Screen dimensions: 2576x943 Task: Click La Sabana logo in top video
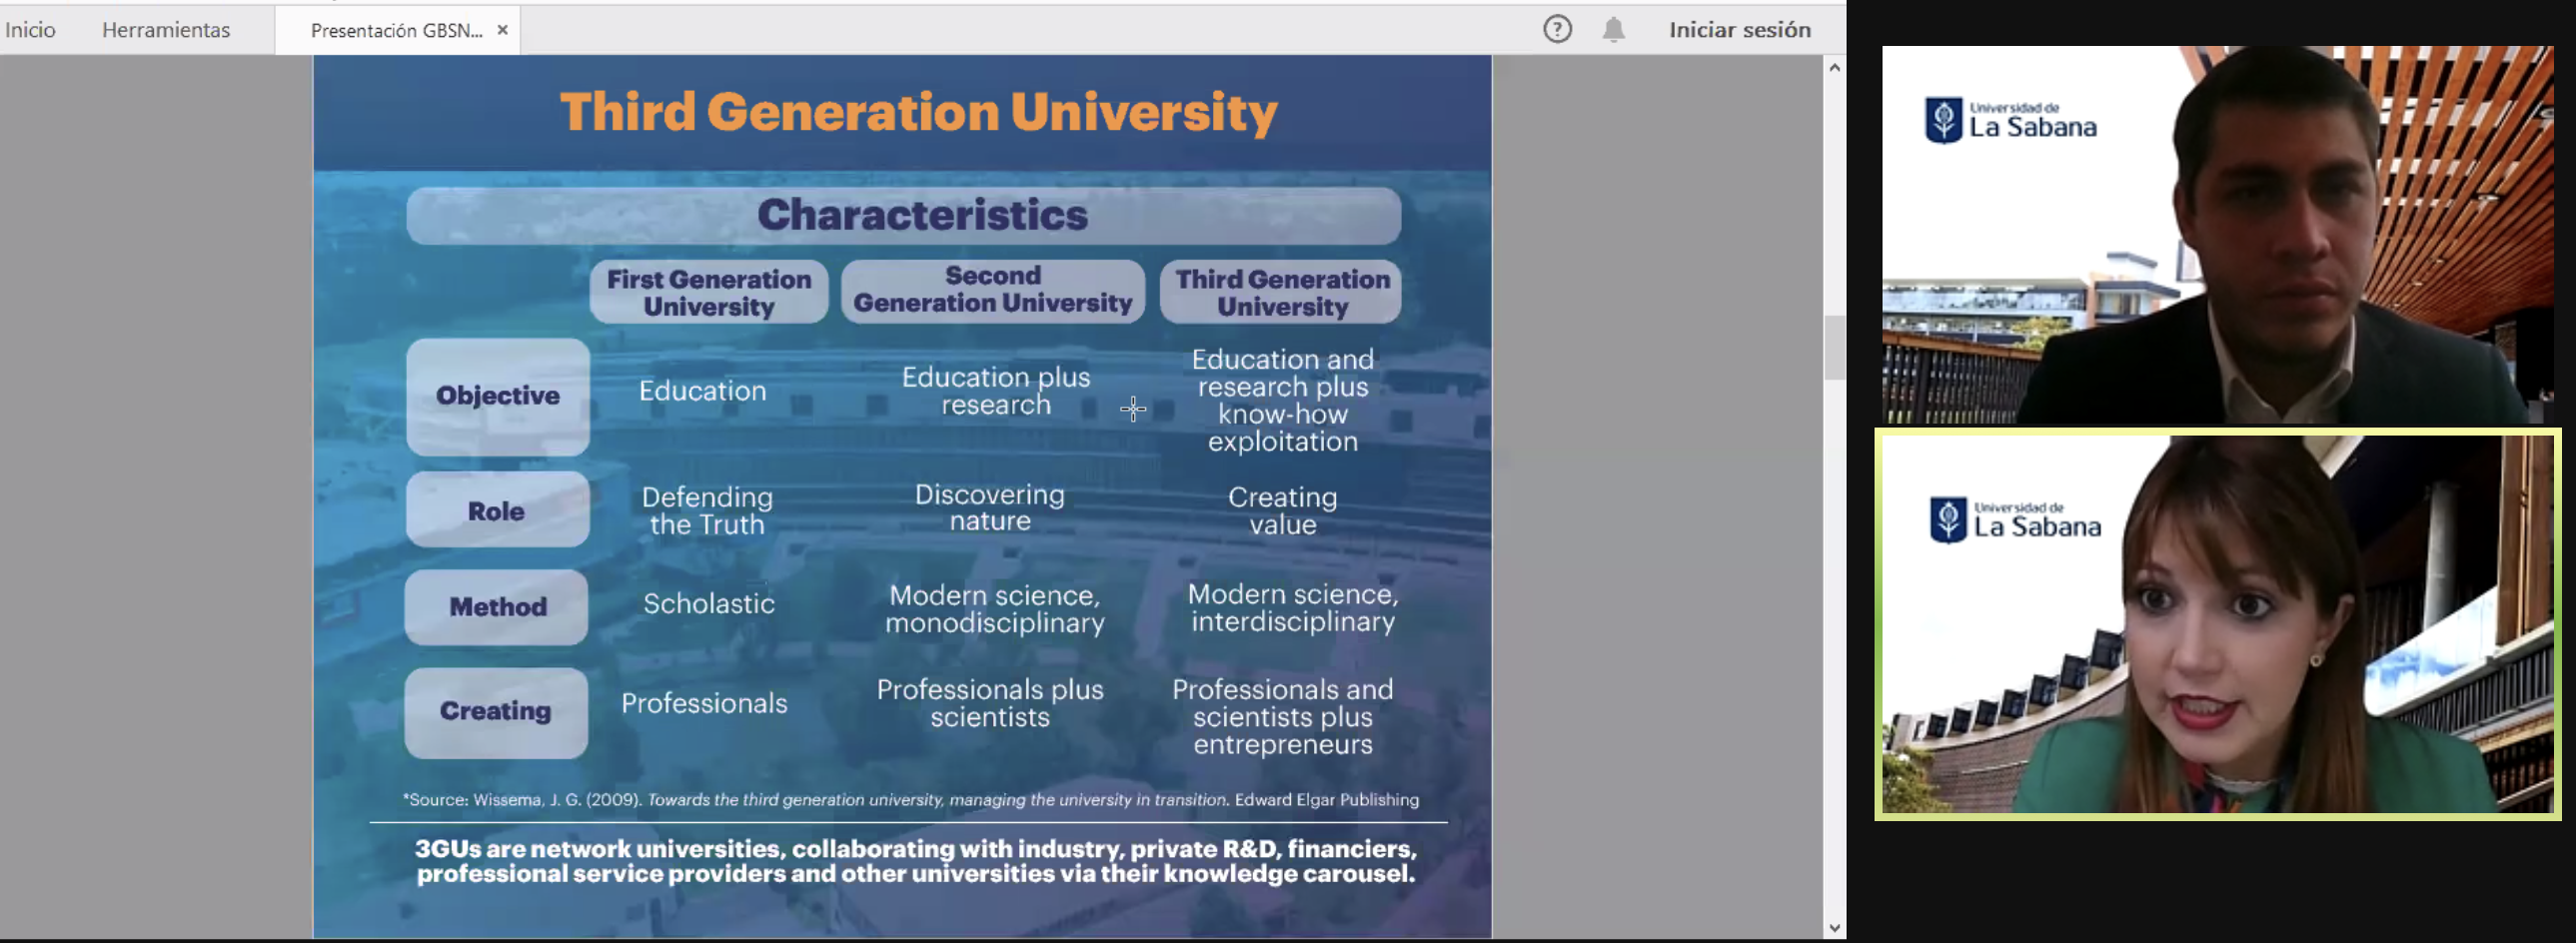coord(2010,121)
